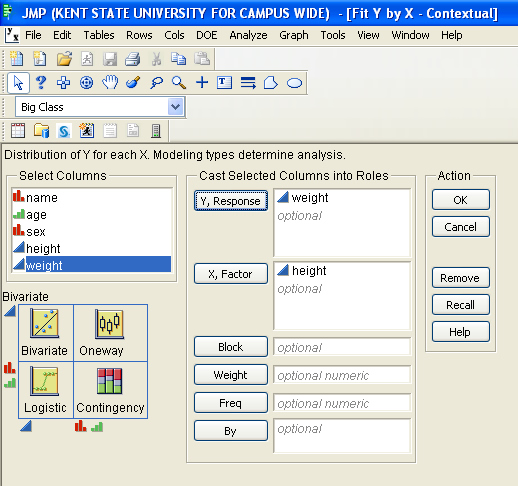
Task: Click the SAS 'S' icon
Action: click(64, 131)
